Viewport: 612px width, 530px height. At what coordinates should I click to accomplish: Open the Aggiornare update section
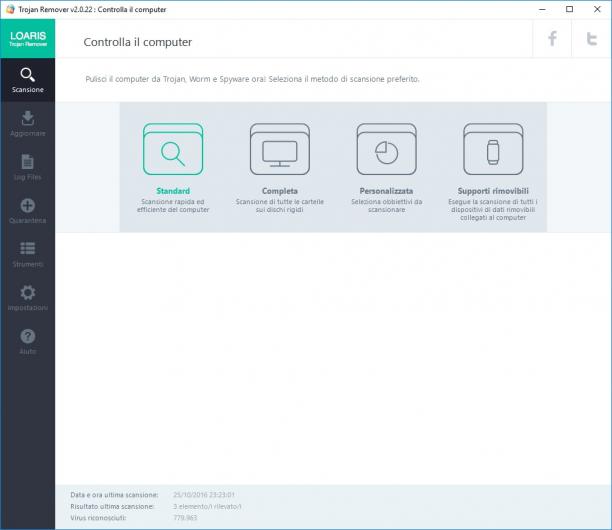(x=28, y=124)
